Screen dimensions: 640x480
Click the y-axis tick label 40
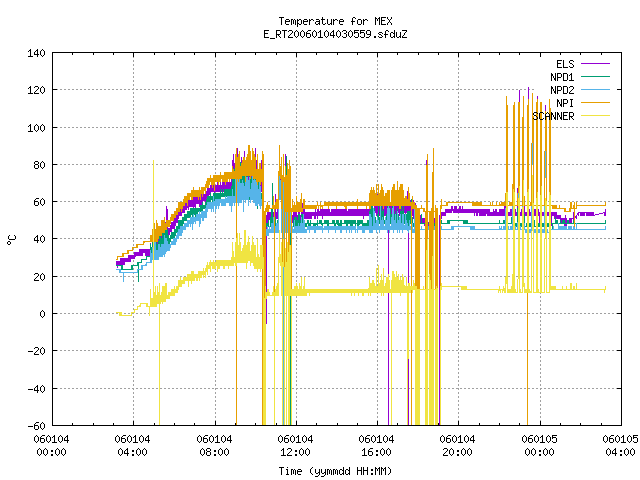click(x=39, y=239)
